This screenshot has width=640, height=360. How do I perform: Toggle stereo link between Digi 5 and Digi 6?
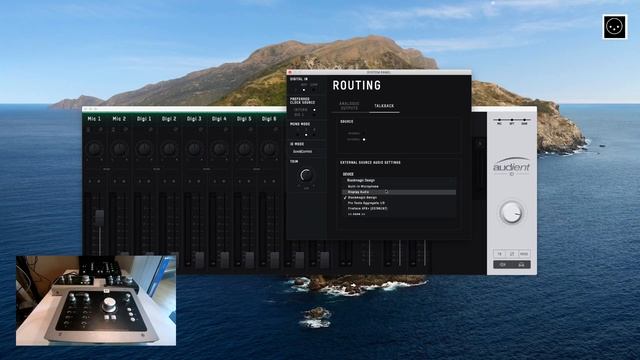point(257,169)
